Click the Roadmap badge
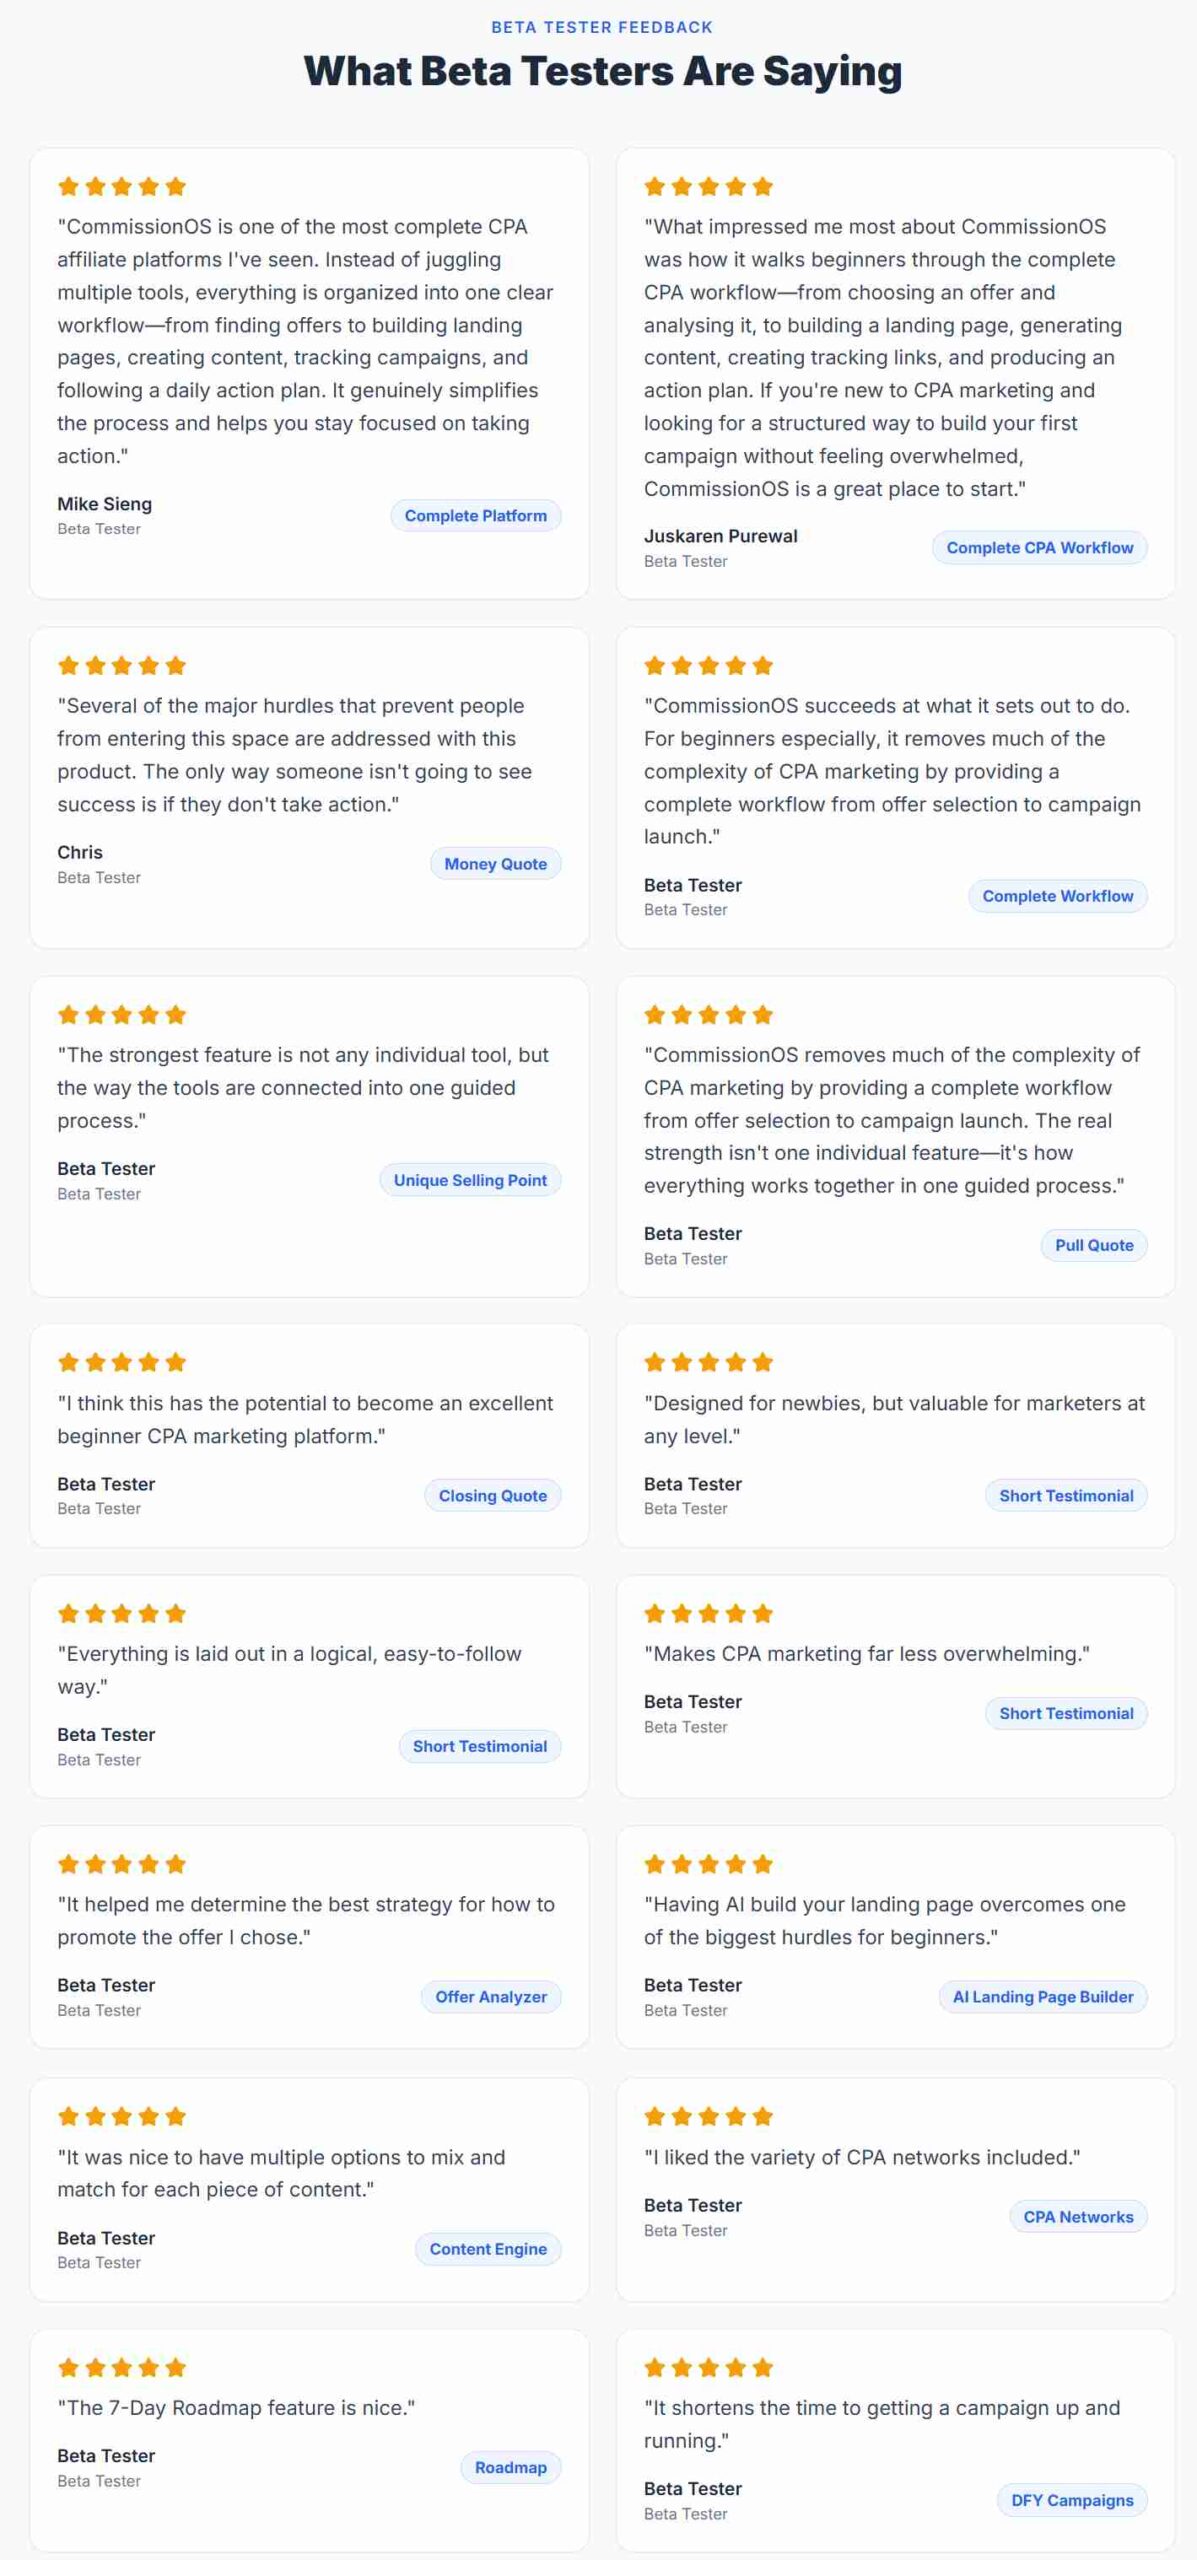Viewport: 1197px width, 2560px height. [x=511, y=2467]
